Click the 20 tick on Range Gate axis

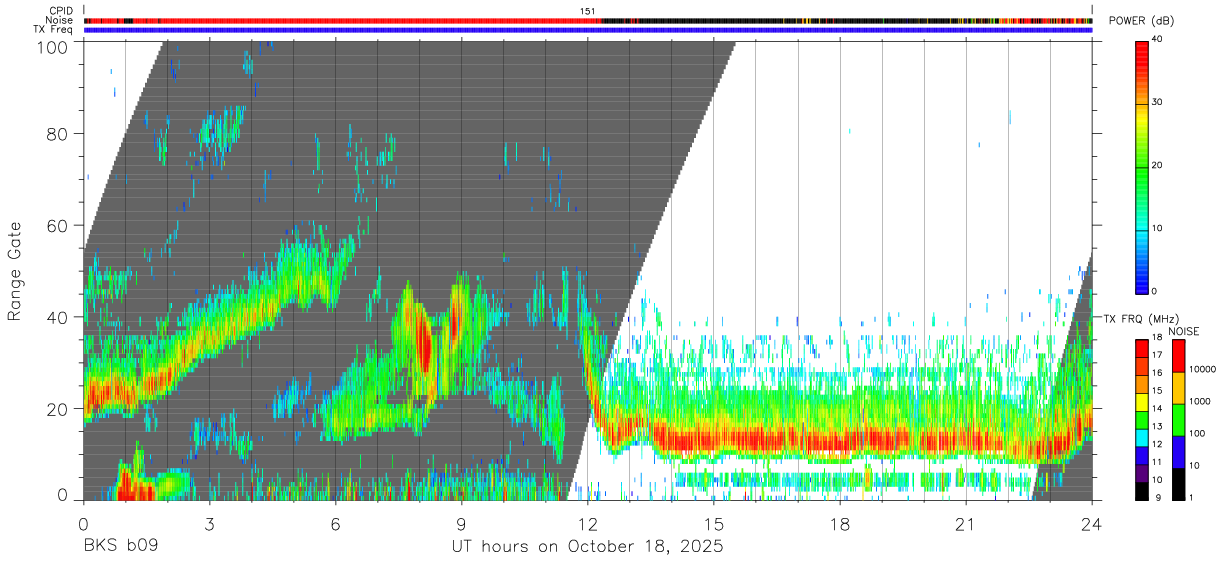tap(58, 409)
